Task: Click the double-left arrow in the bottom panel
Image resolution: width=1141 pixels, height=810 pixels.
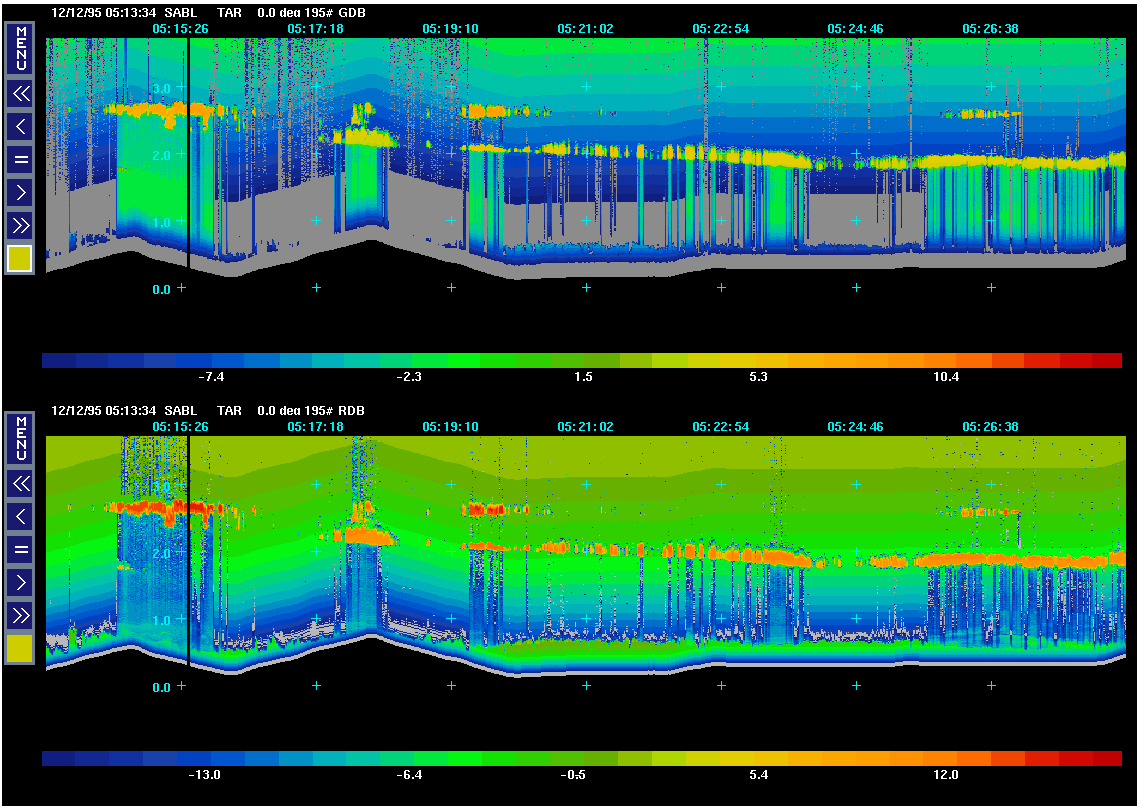Action: tap(20, 484)
